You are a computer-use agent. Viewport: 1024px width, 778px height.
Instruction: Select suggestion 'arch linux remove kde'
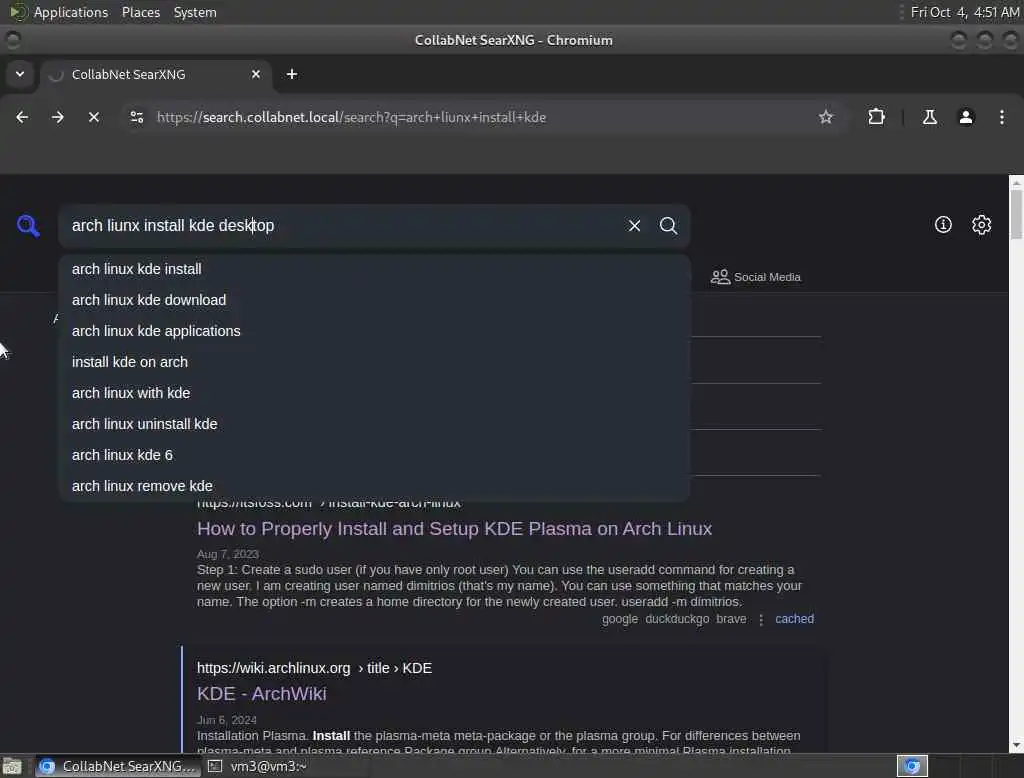pyautogui.click(x=374, y=486)
